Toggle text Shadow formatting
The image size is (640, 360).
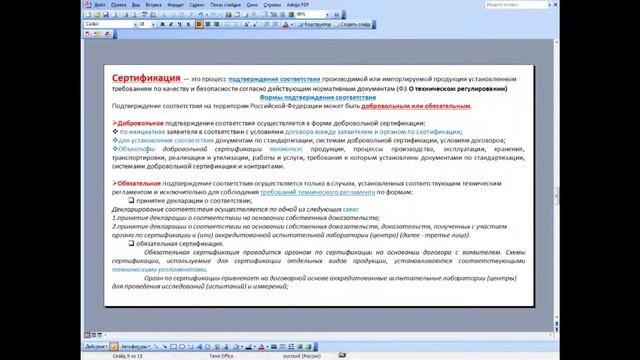[188, 24]
